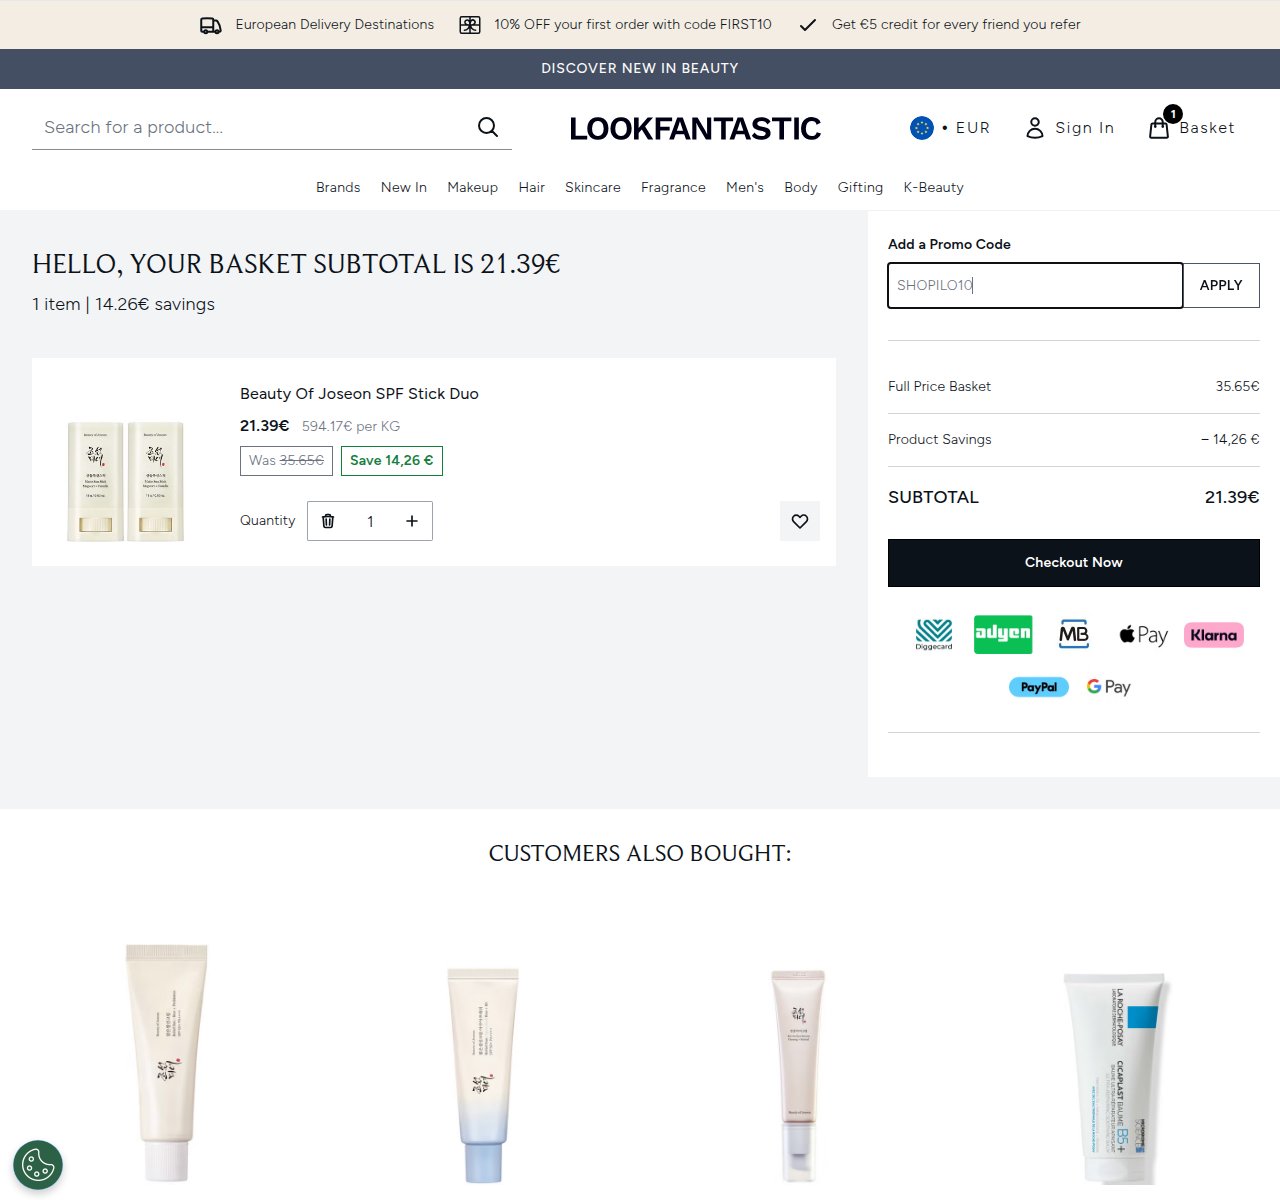The width and height of the screenshot is (1280, 1200).
Task: Open European Delivery Destinations link
Action: click(335, 24)
